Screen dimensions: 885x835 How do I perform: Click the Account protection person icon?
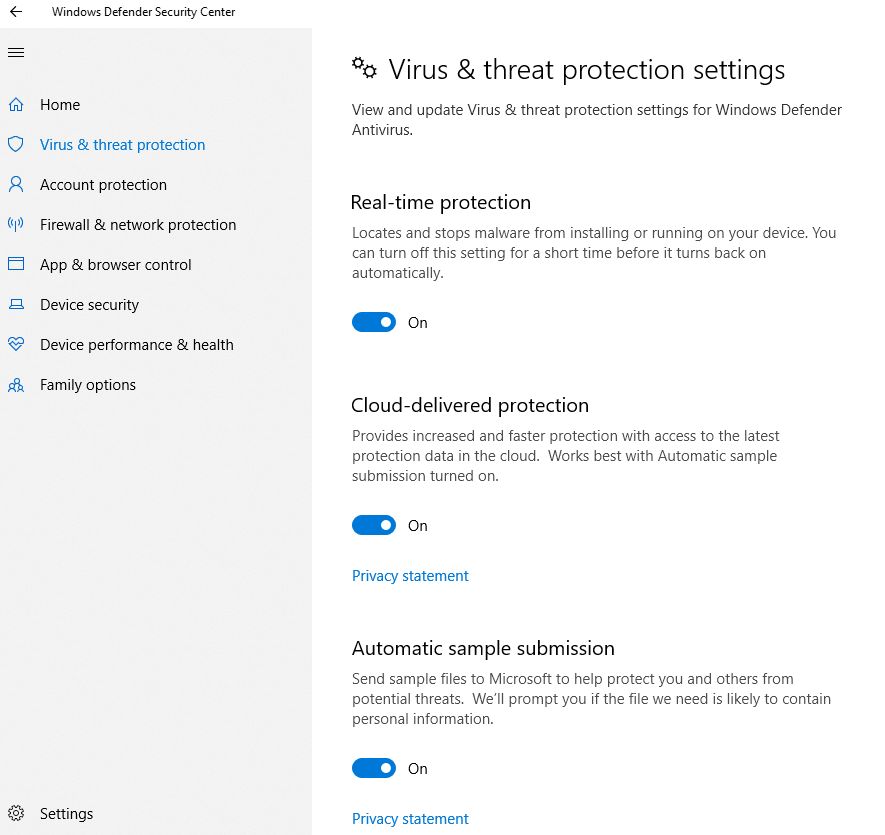[16, 184]
